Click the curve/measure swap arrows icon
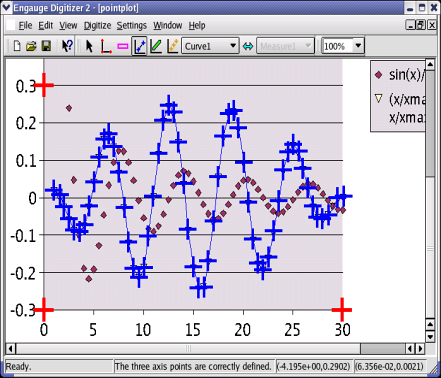Image resolution: width=441 pixels, height=378 pixels. point(248,46)
